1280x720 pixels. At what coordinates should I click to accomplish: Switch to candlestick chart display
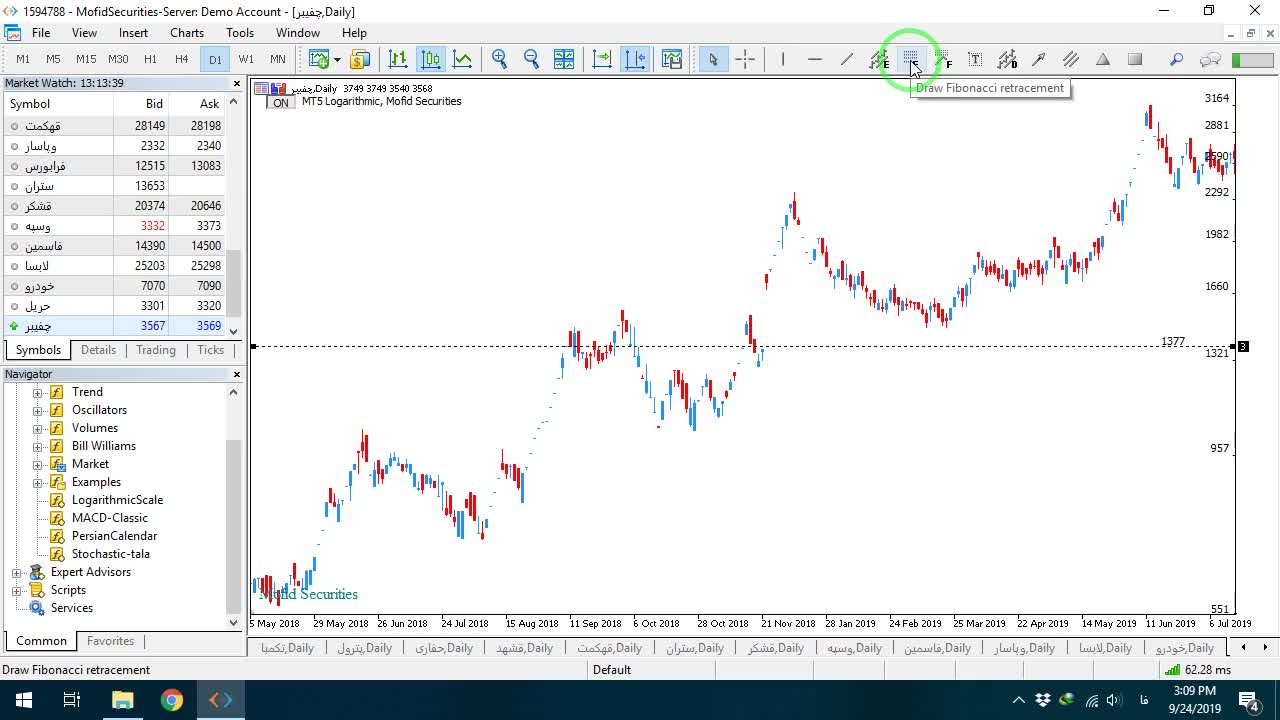coord(431,59)
